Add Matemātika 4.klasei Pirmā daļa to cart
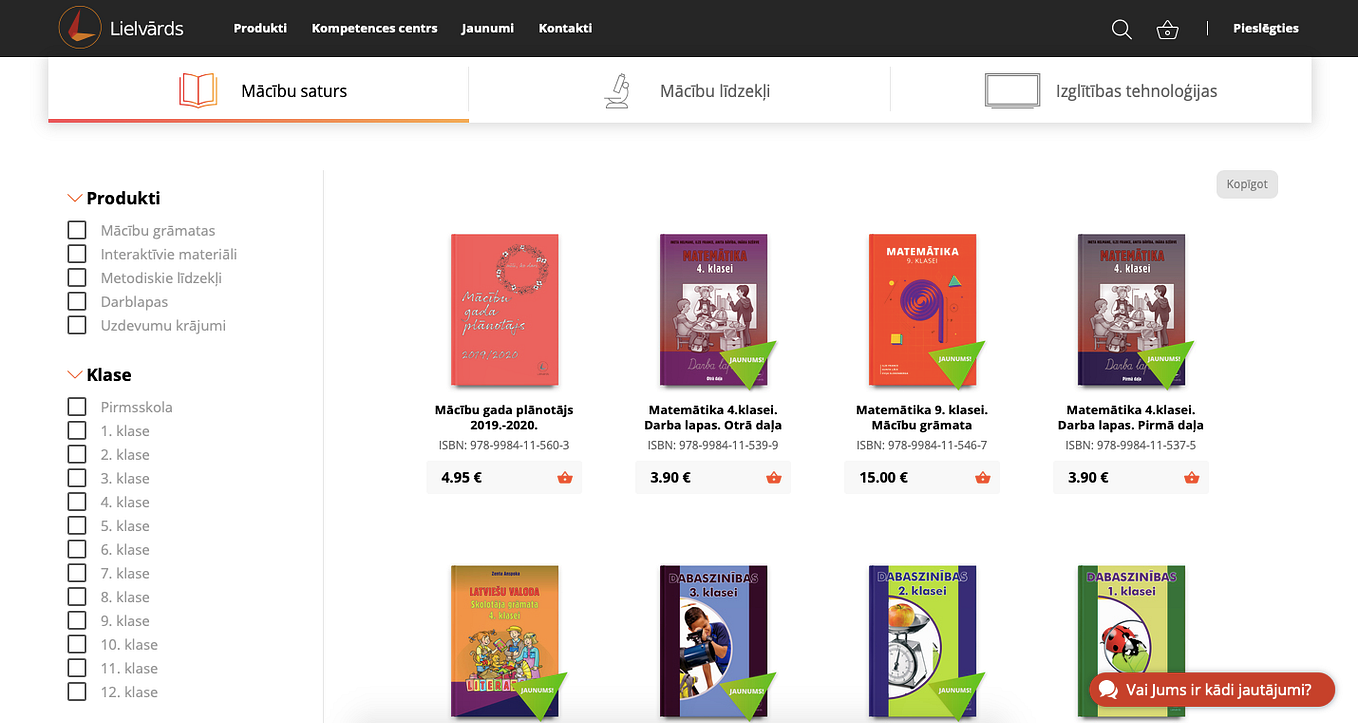 click(1192, 478)
